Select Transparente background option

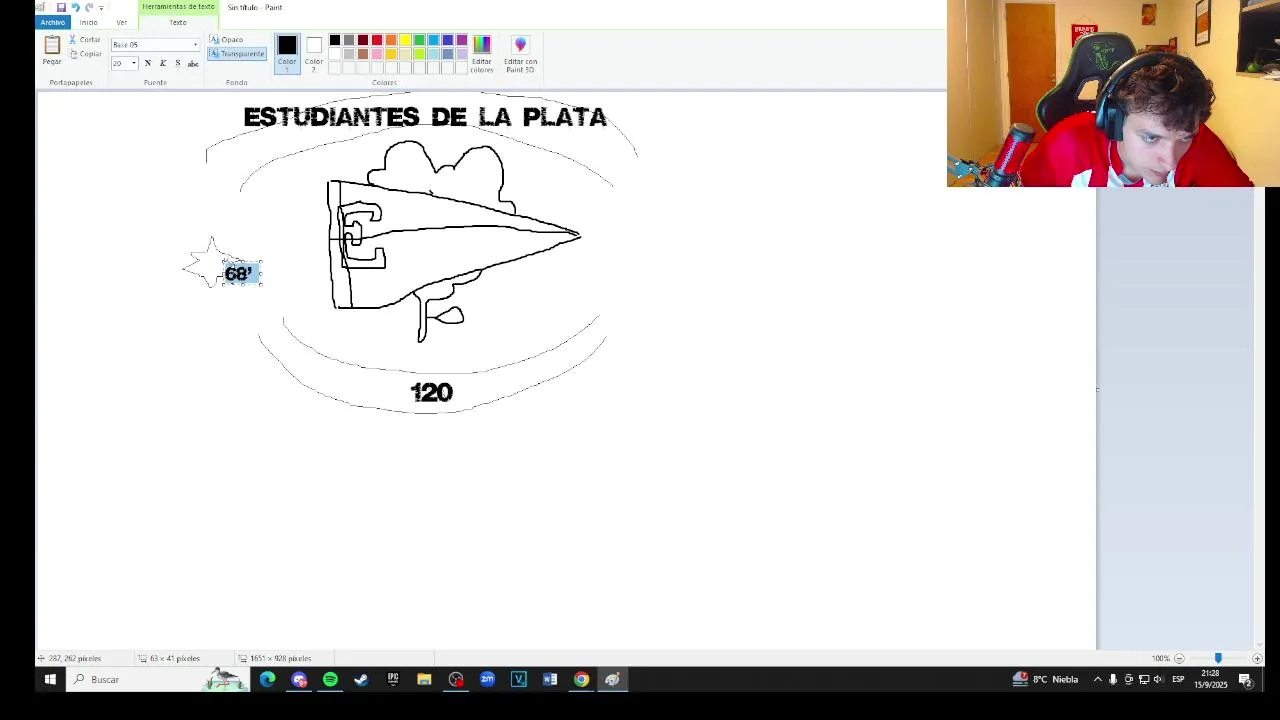(x=237, y=54)
